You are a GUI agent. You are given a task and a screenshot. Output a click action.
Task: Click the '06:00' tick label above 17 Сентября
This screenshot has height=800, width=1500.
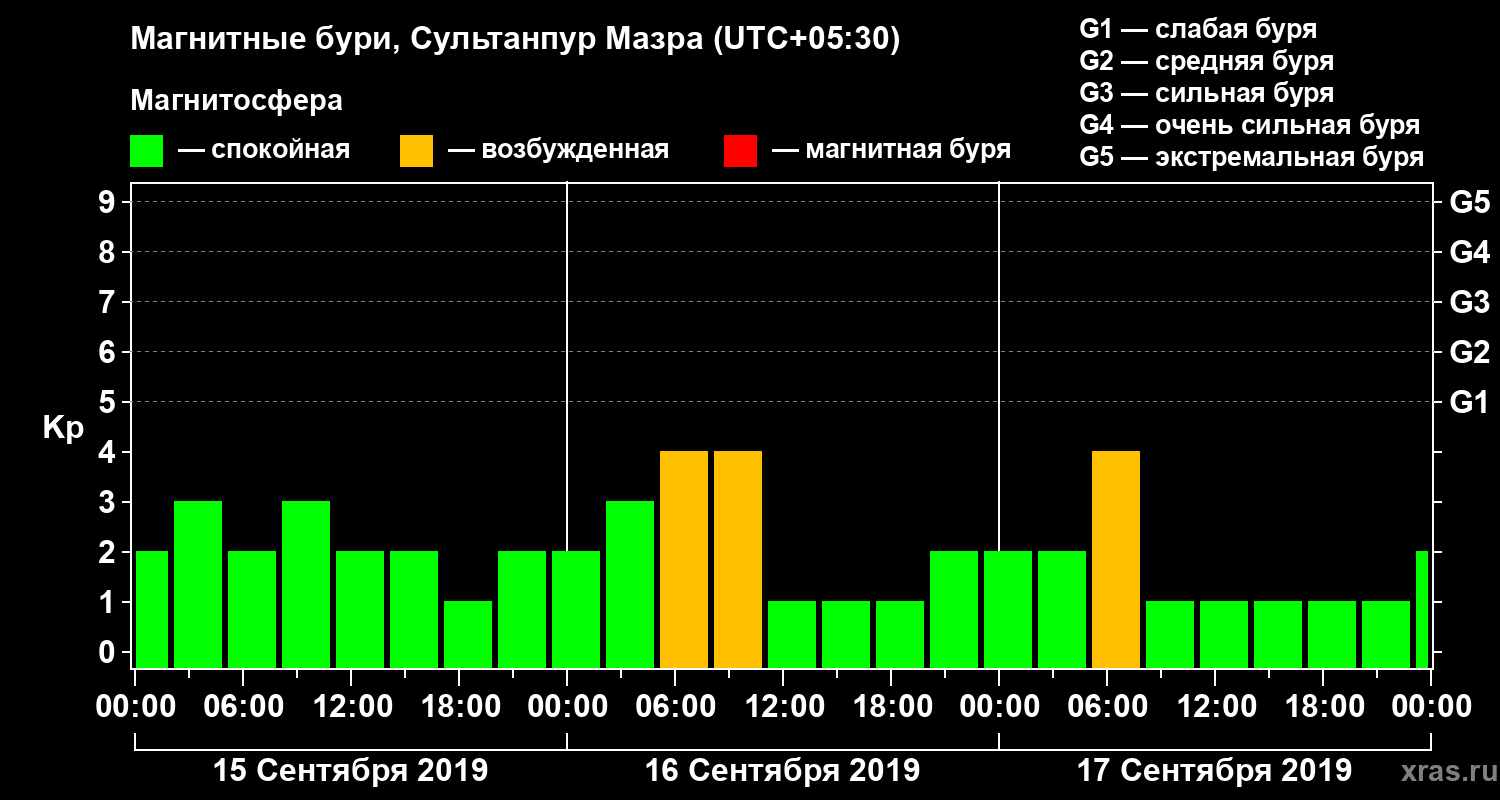(1107, 707)
